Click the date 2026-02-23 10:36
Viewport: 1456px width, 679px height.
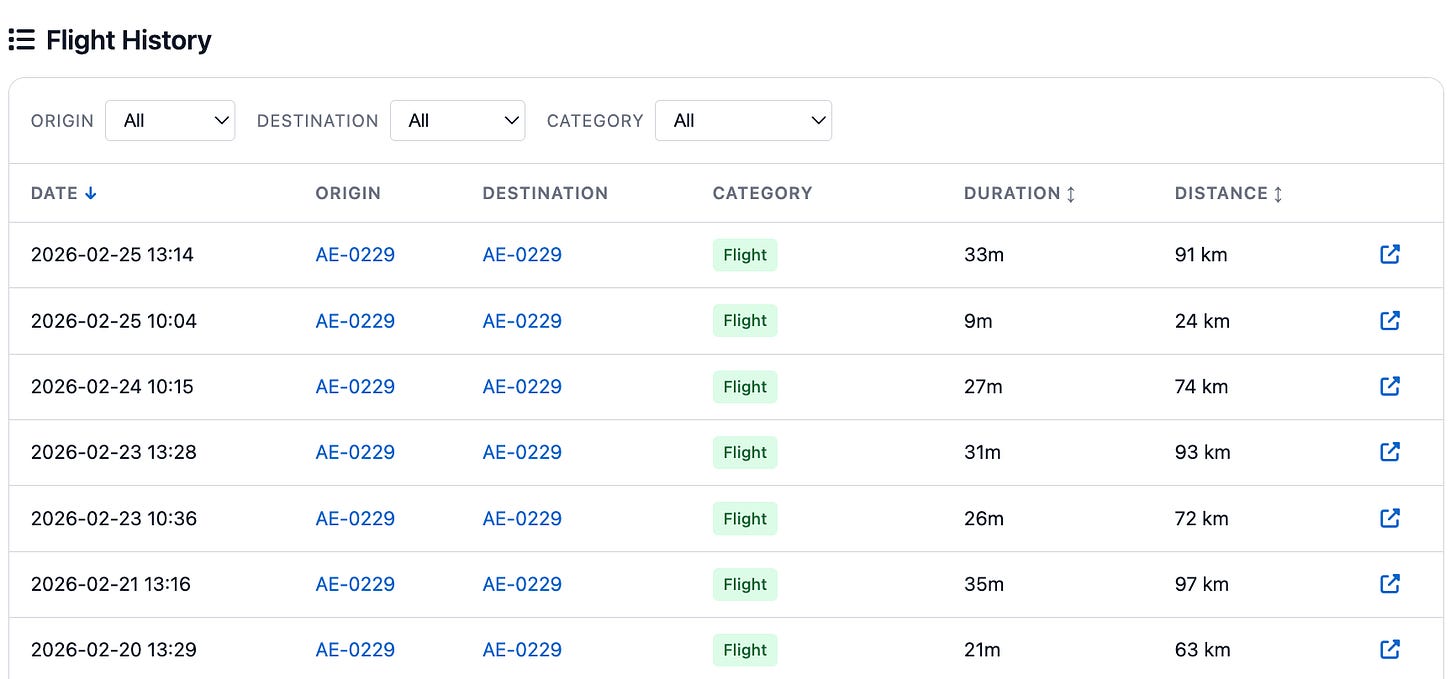(x=114, y=518)
